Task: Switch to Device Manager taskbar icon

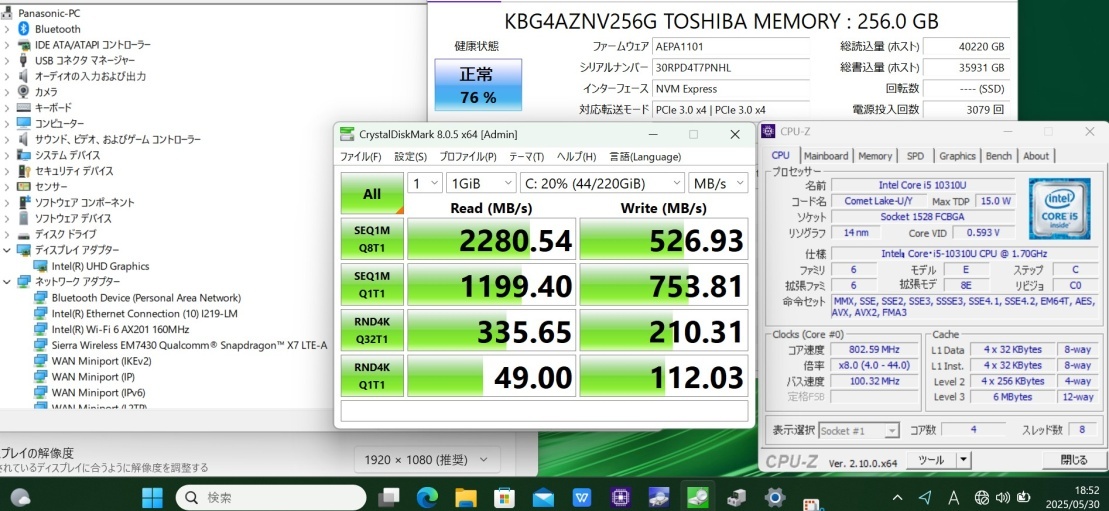Action: (x=736, y=497)
